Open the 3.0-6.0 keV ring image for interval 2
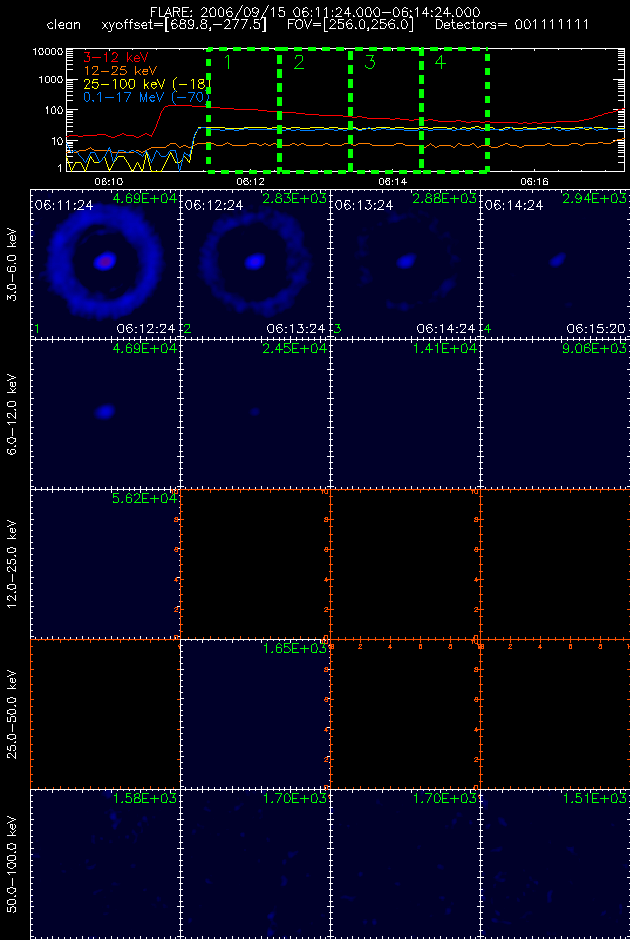Image resolution: width=630 pixels, height=940 pixels. click(x=255, y=264)
